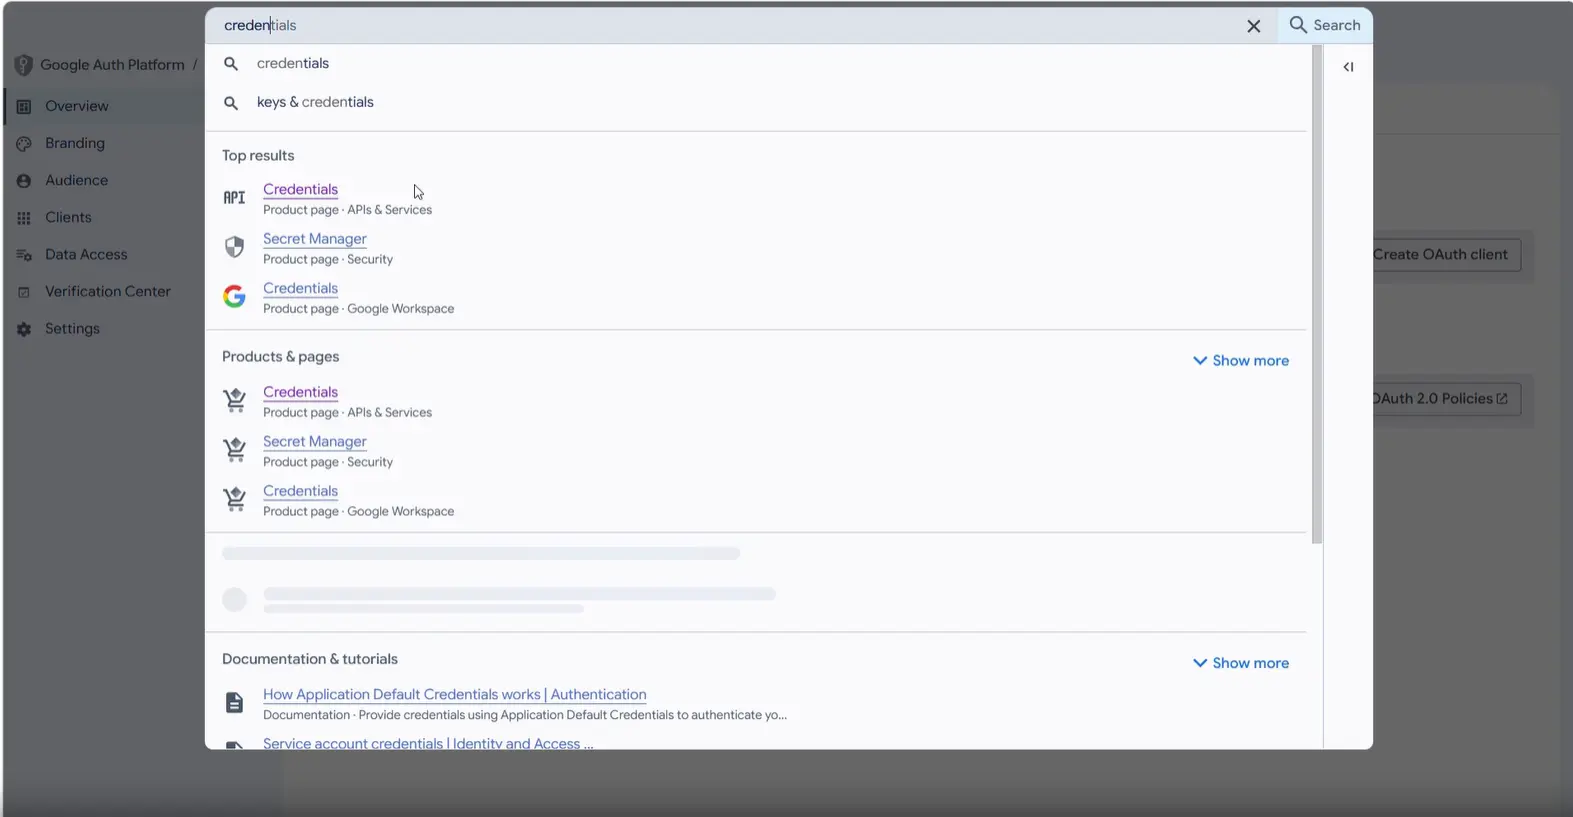Image resolution: width=1573 pixels, height=817 pixels.
Task: Click the Search button in search bar
Action: pos(1325,25)
